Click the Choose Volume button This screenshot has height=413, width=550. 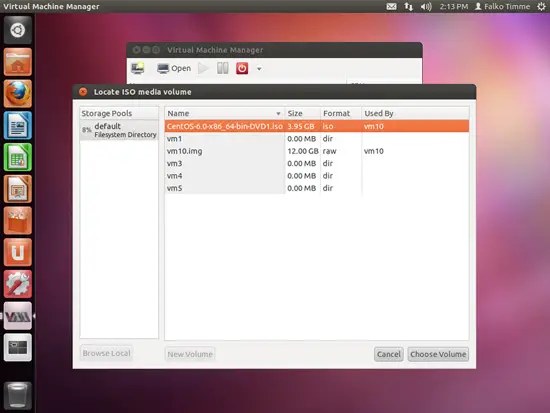438,354
